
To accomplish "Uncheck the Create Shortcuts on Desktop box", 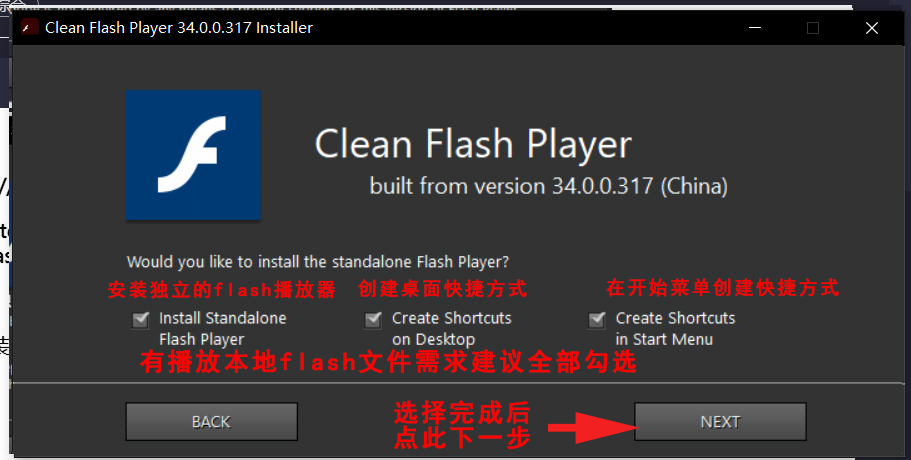I will [373, 319].
